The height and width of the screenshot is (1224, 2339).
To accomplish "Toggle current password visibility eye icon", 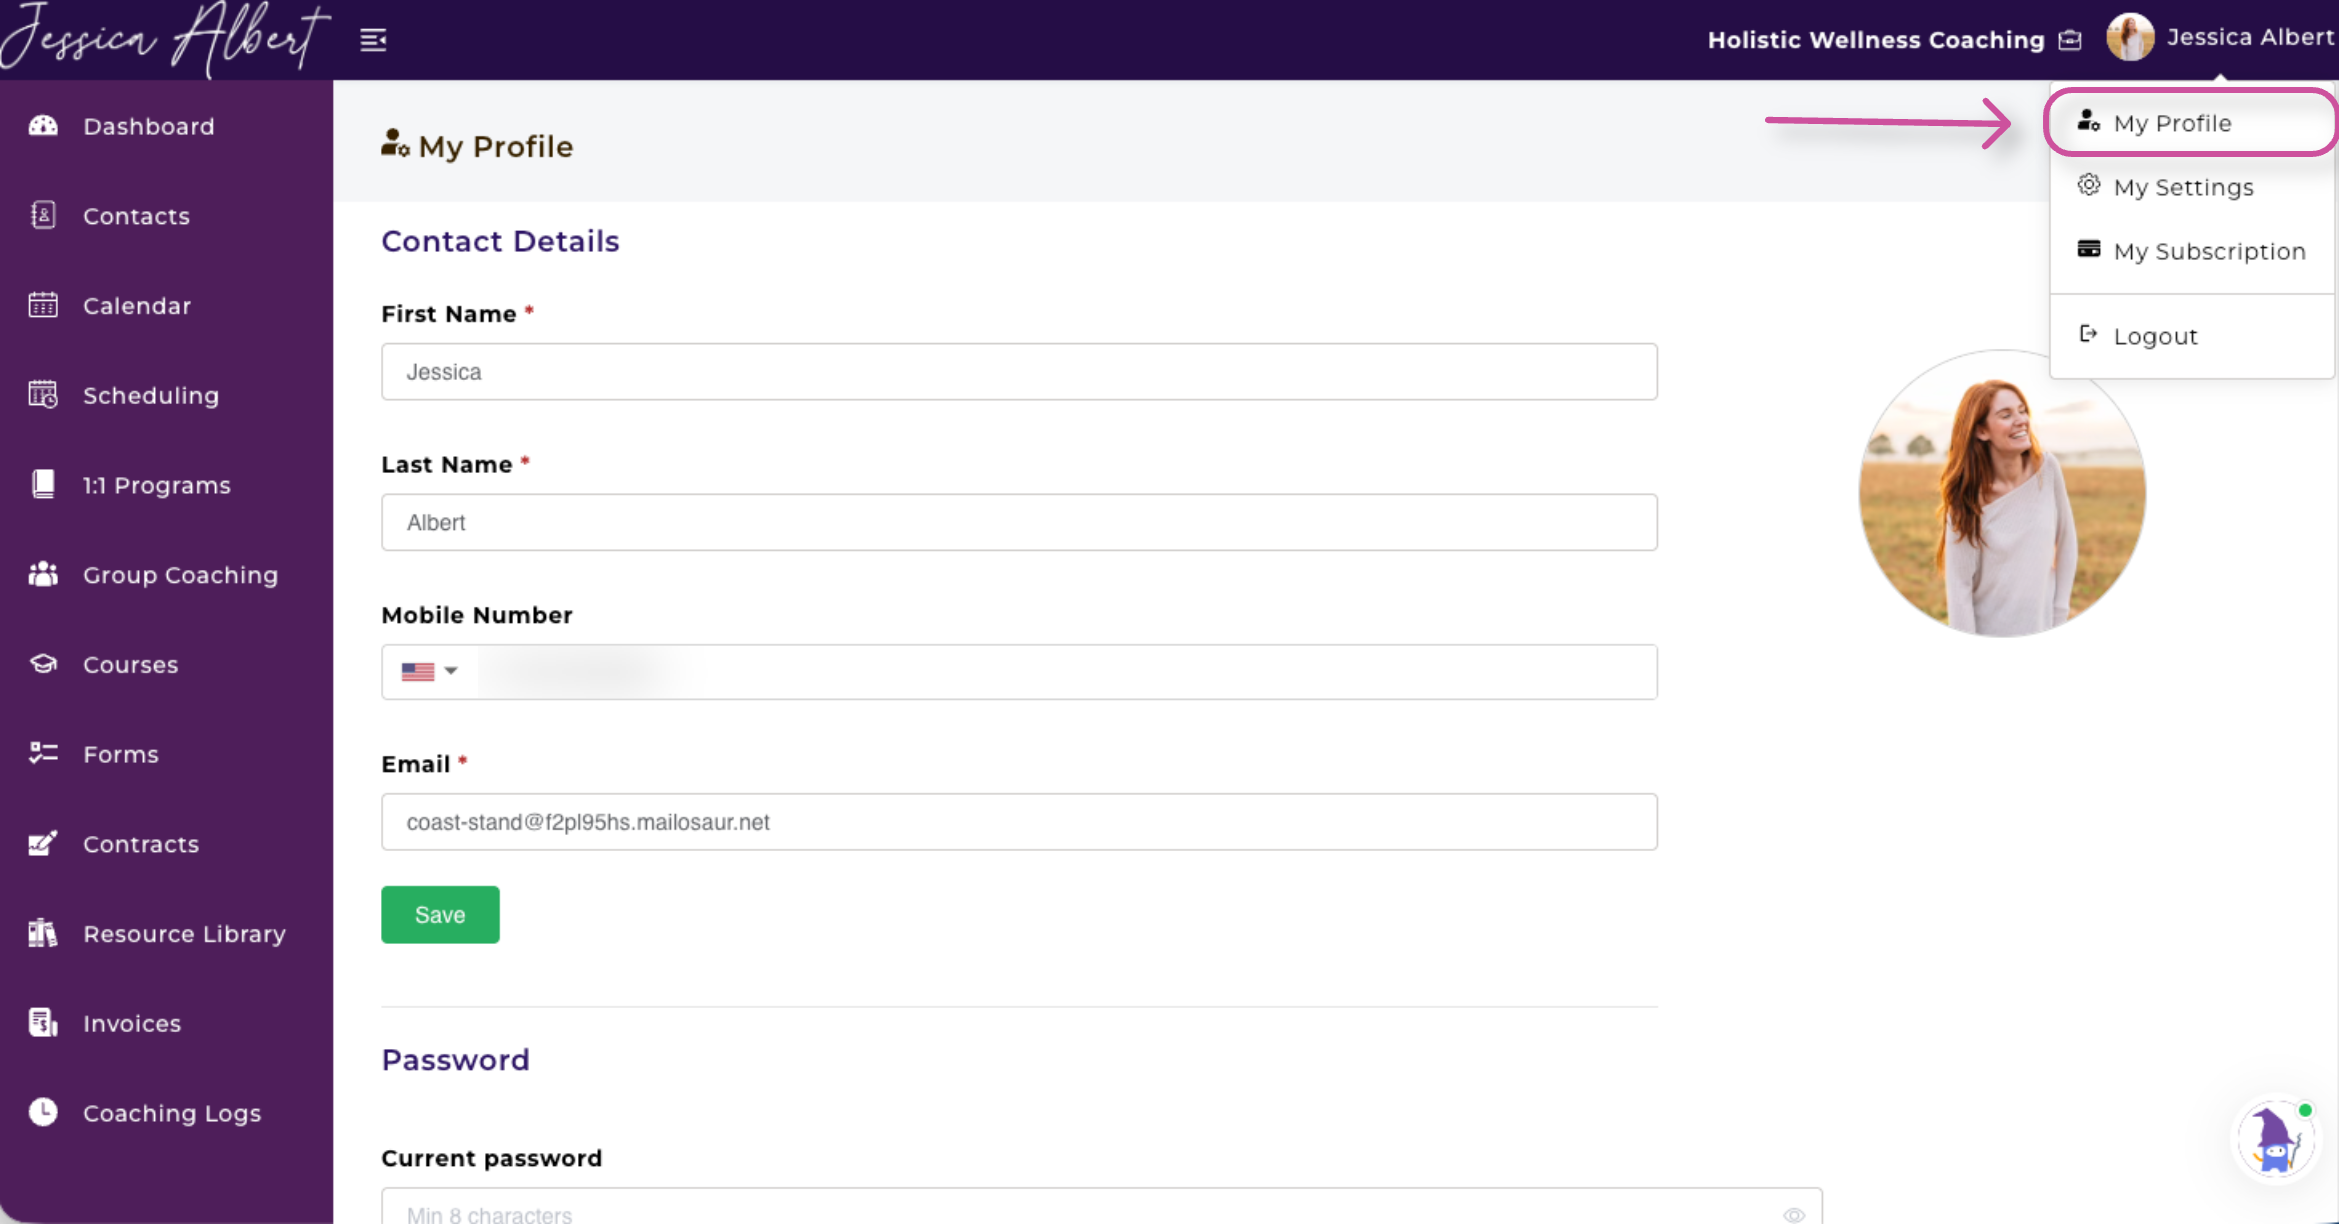I will [1794, 1214].
